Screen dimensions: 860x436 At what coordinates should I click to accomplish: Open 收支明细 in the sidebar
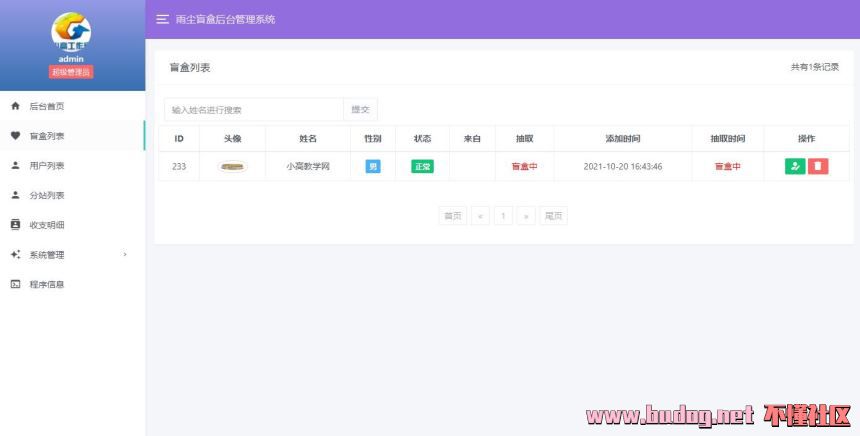72,224
